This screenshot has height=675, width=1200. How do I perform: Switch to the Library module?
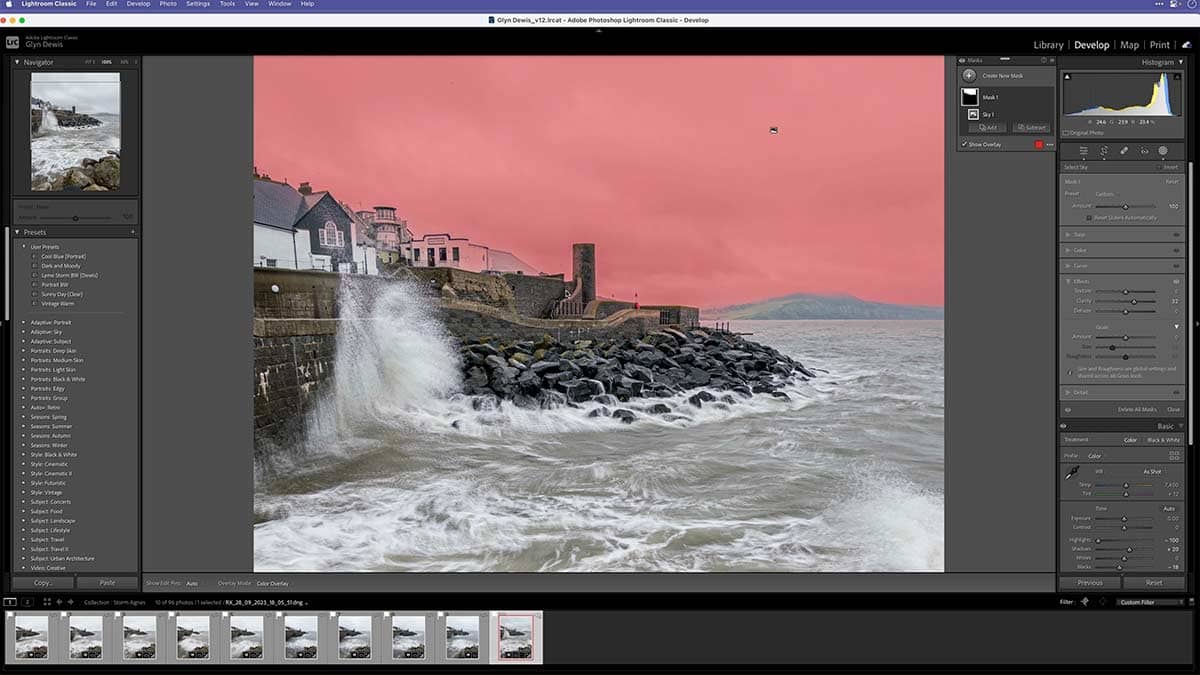(x=1048, y=45)
